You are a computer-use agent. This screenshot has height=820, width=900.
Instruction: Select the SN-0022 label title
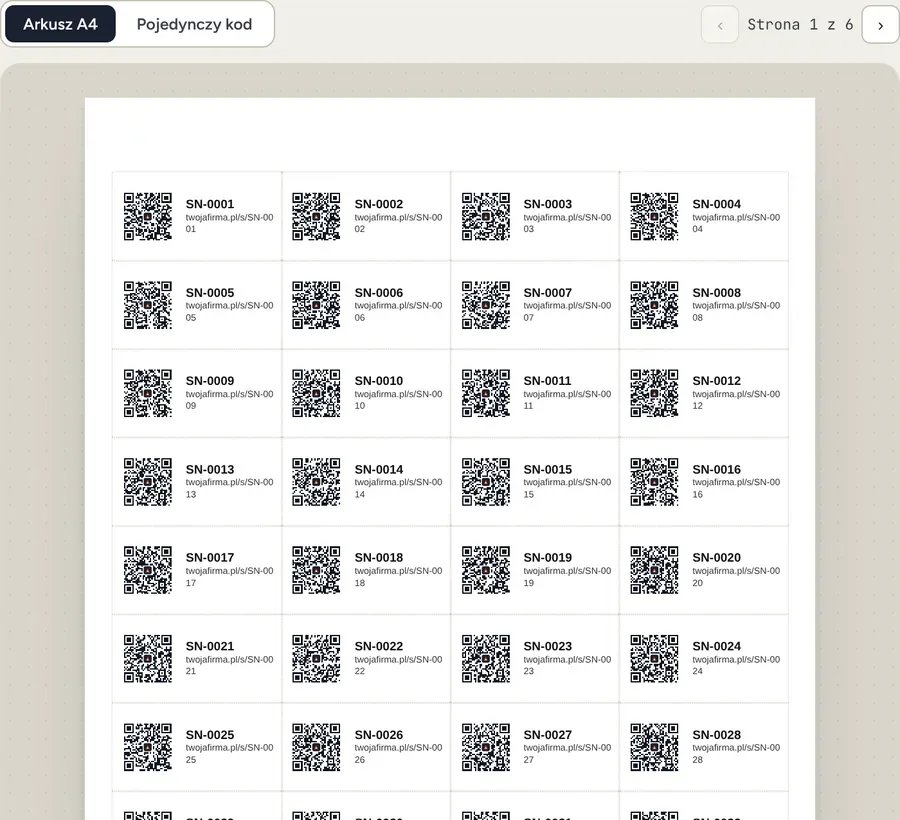(x=379, y=646)
